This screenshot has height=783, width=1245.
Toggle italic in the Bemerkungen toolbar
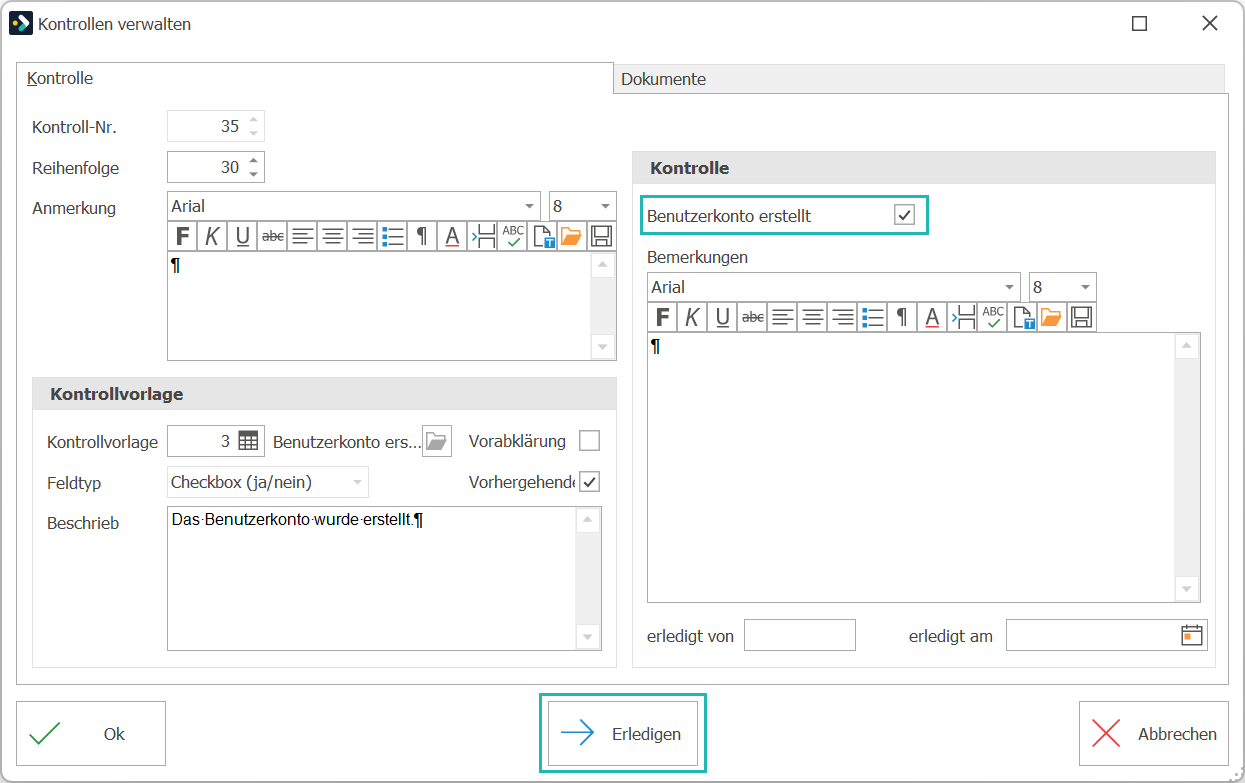pyautogui.click(x=692, y=317)
